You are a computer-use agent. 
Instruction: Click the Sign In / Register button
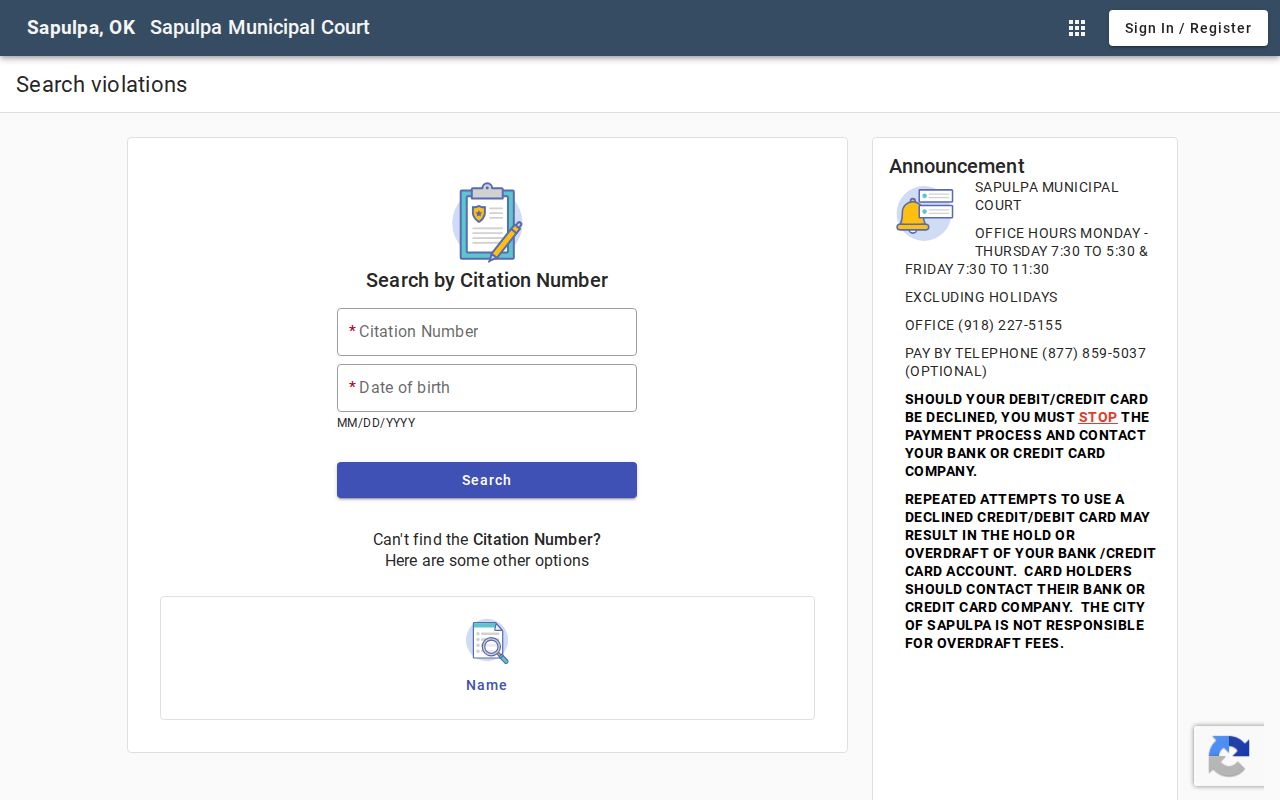1188,28
